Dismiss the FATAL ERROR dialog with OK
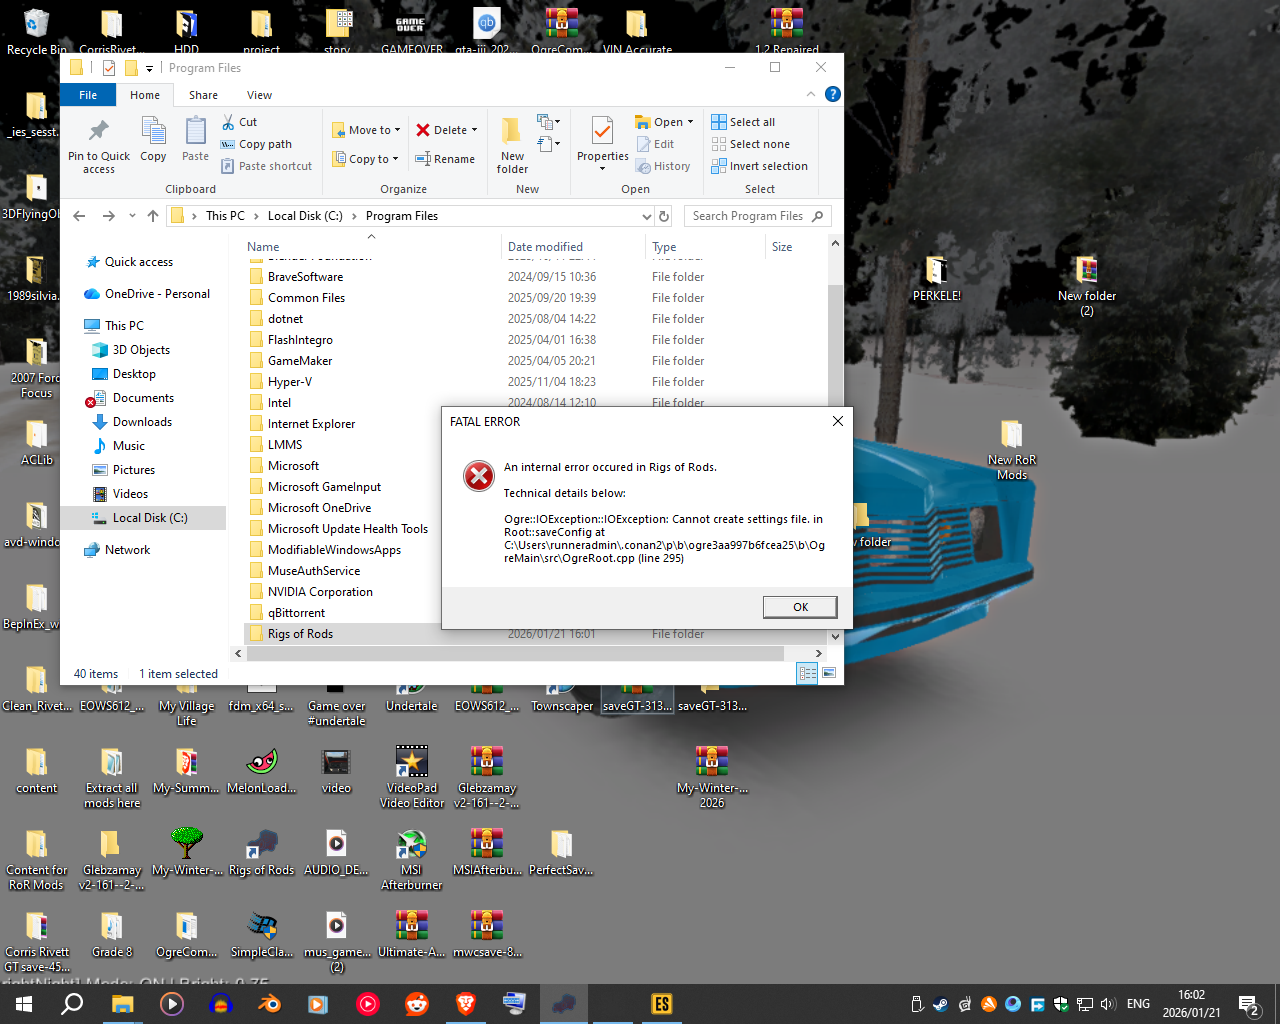The image size is (1280, 1024). [799, 607]
